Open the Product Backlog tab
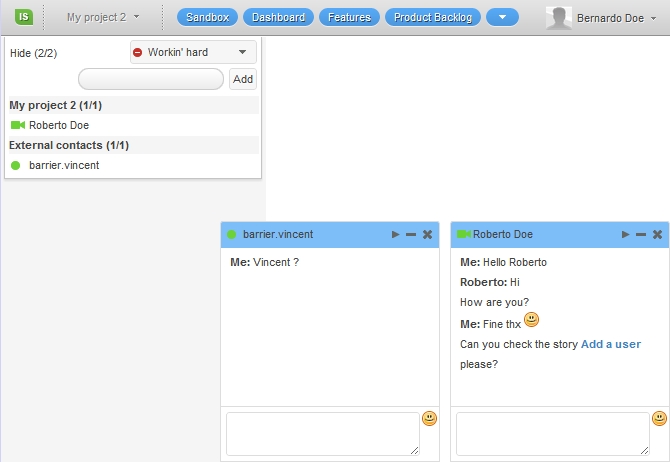 pyautogui.click(x=433, y=18)
